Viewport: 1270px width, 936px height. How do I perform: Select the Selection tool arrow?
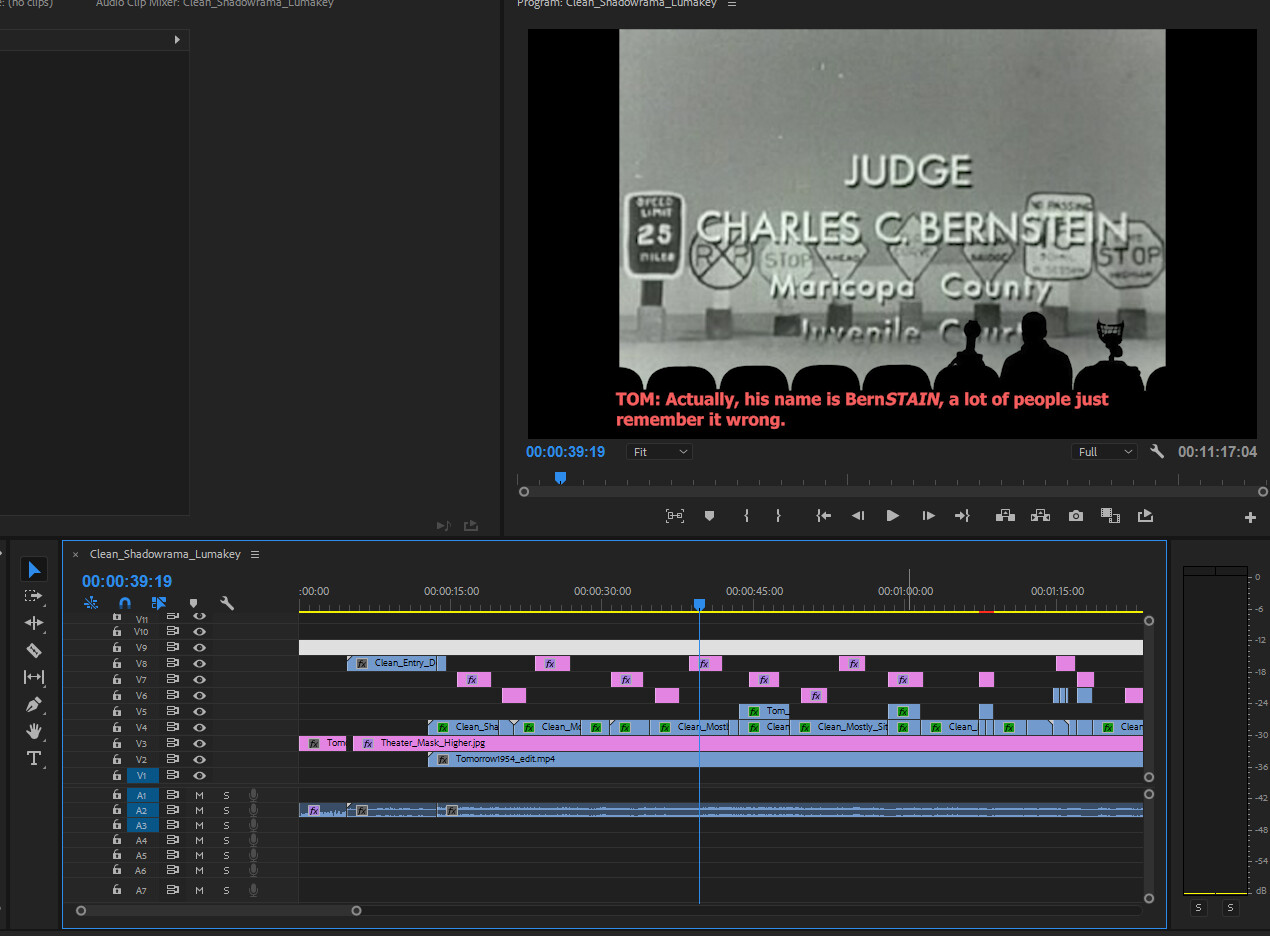34,569
